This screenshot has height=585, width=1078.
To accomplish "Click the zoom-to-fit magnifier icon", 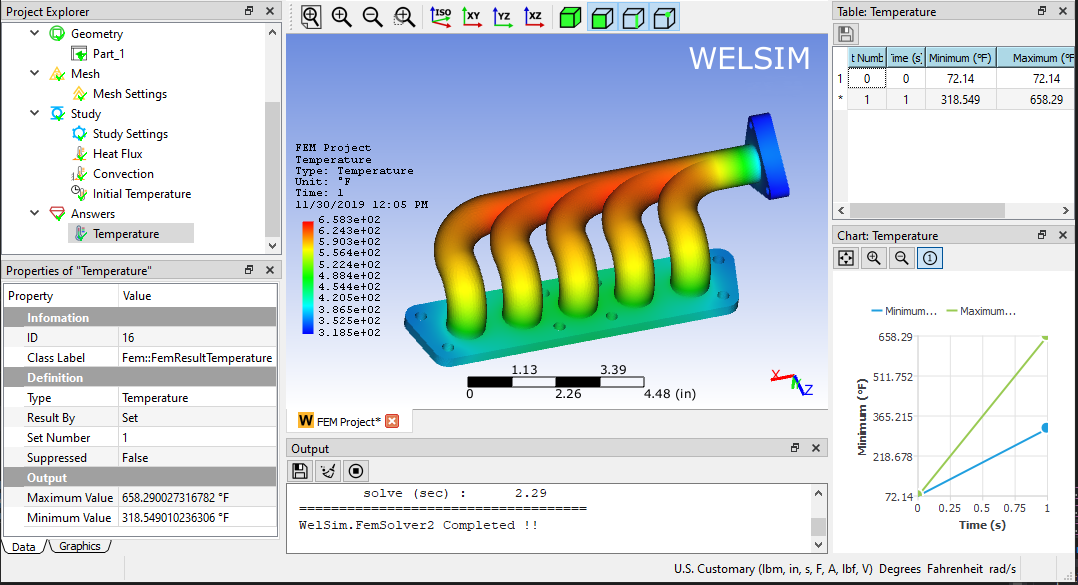I will [311, 17].
